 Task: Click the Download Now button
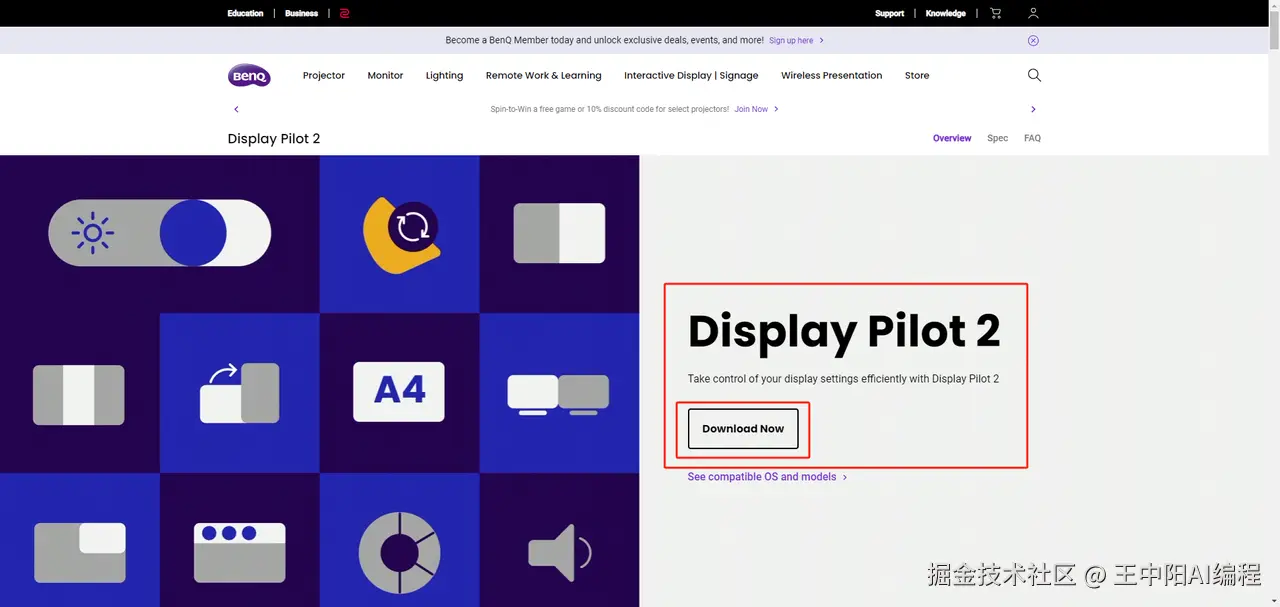pos(743,428)
